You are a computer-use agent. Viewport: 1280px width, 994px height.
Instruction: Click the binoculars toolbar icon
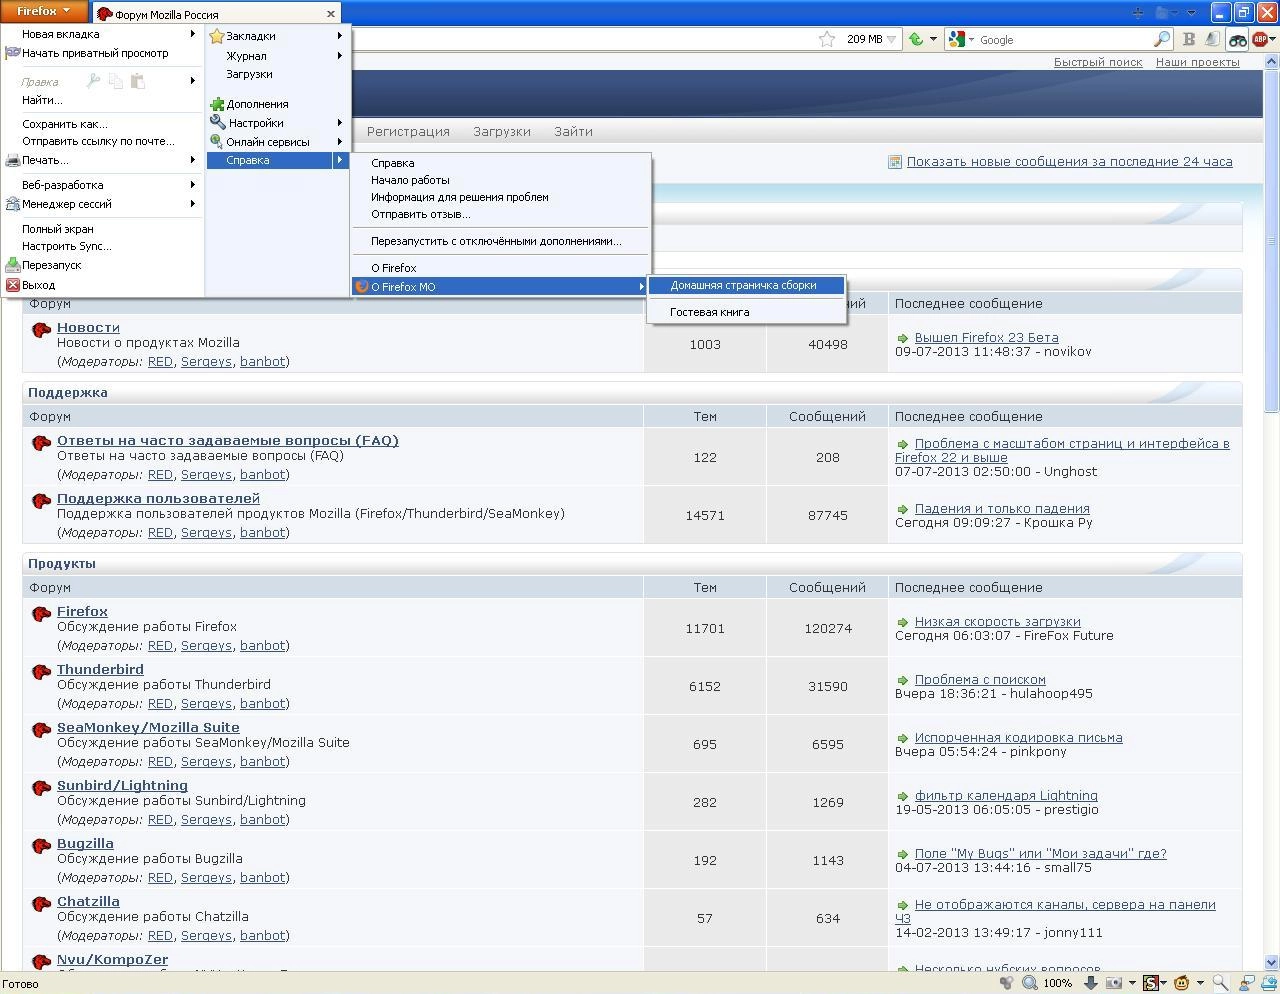tap(1238, 40)
